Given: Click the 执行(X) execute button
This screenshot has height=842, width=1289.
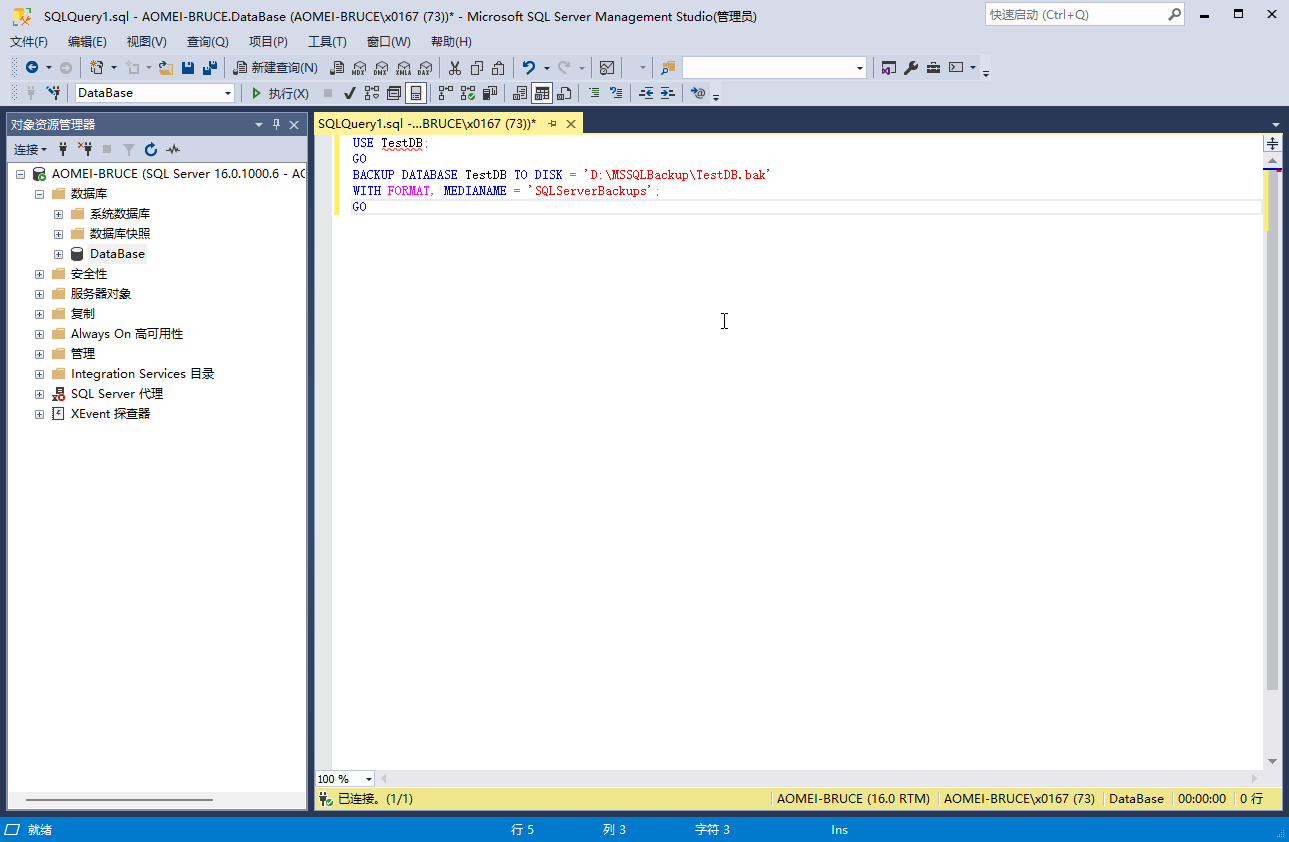Looking at the screenshot, I should coord(279,93).
